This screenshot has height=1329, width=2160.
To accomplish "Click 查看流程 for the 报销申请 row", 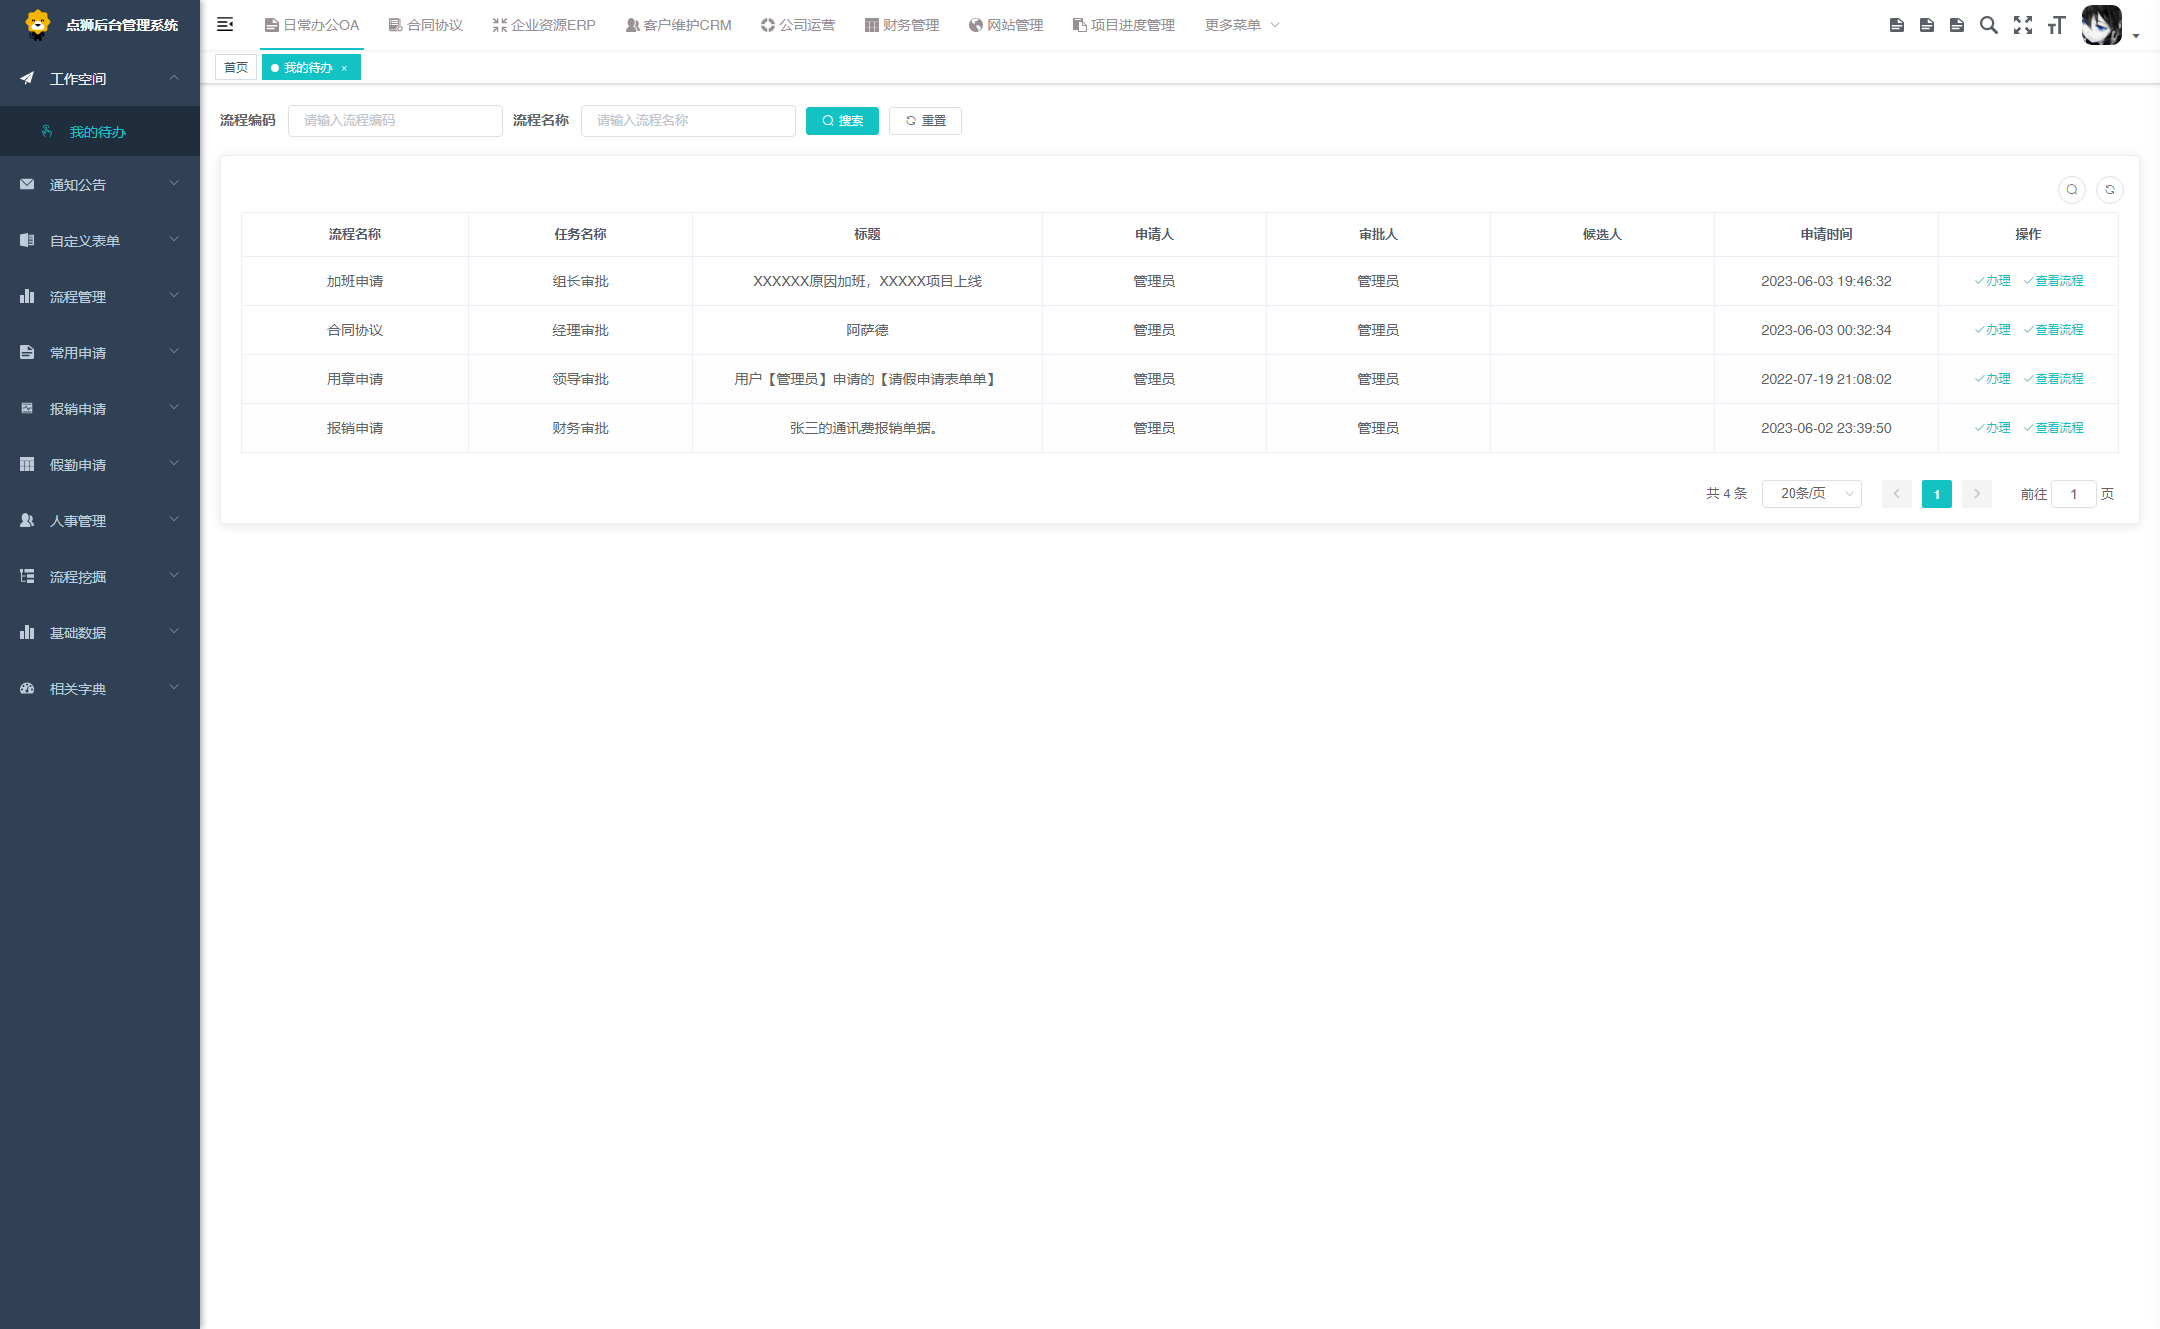I will tap(2054, 428).
